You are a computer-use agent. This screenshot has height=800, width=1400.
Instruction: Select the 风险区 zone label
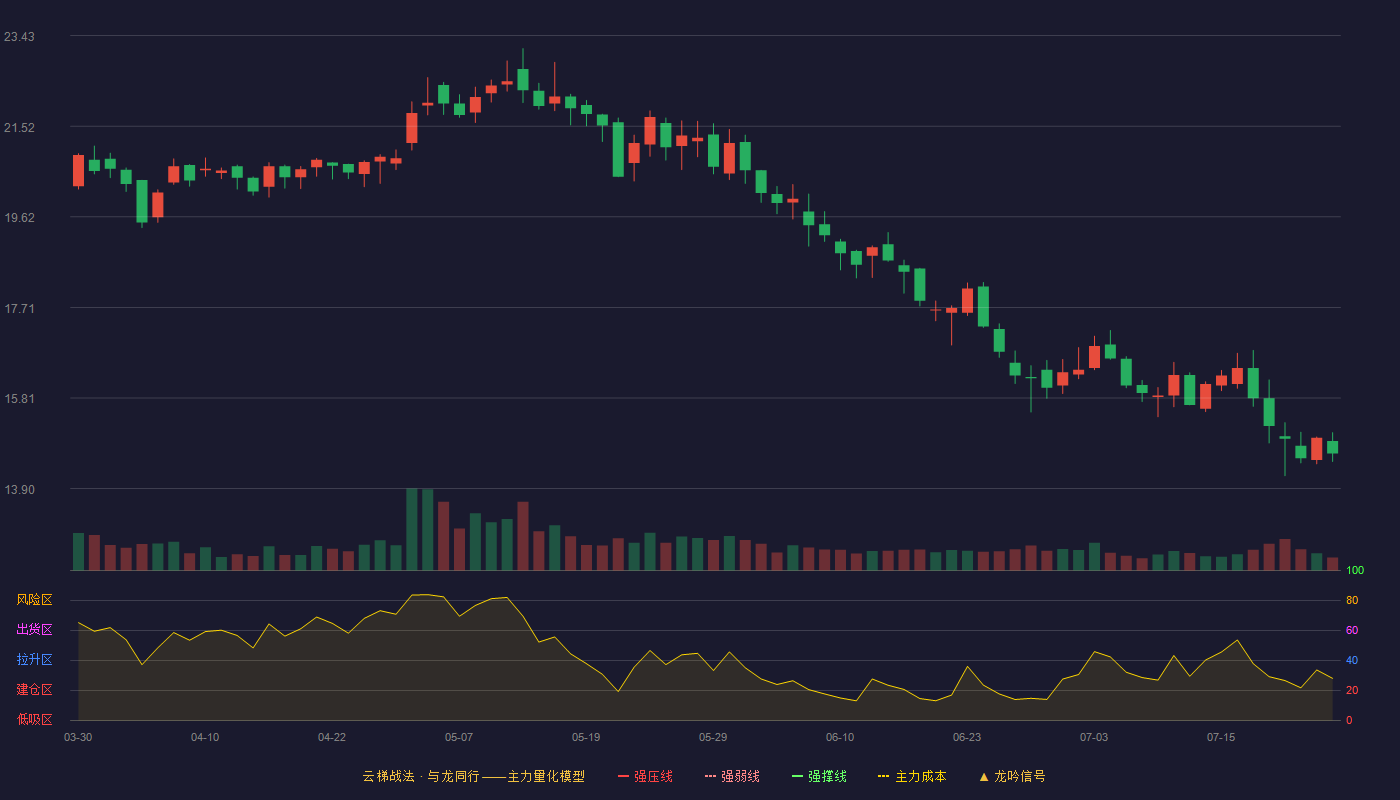click(34, 600)
